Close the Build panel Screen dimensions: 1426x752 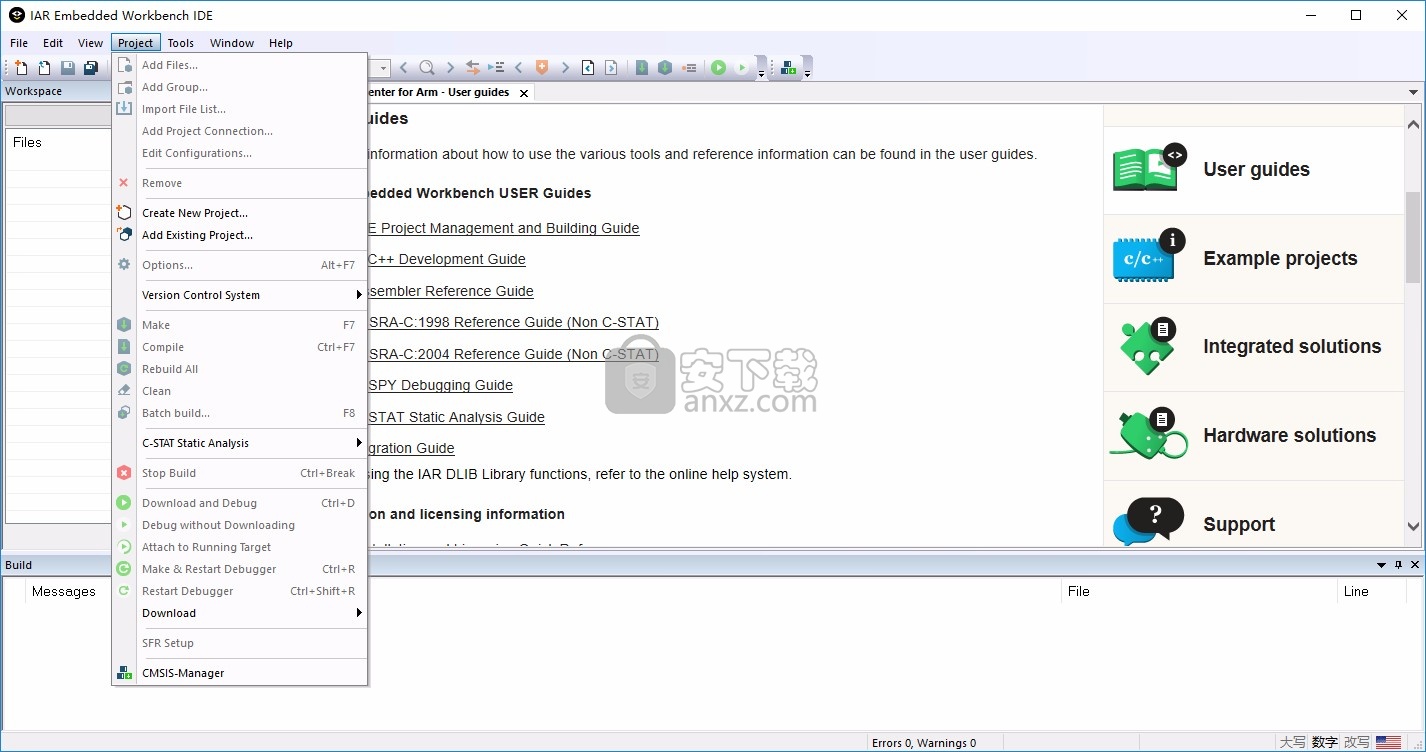(x=1415, y=565)
